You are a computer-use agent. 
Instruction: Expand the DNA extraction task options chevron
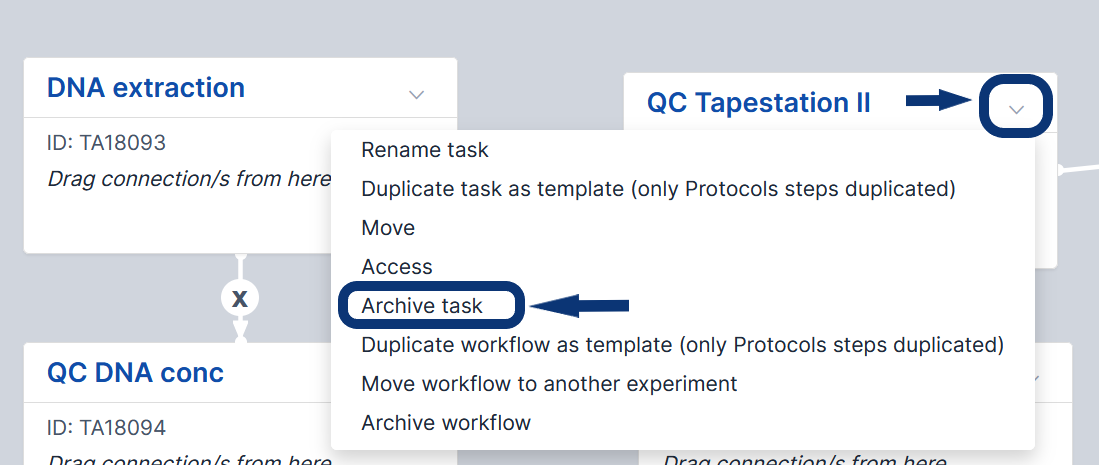coord(417,95)
